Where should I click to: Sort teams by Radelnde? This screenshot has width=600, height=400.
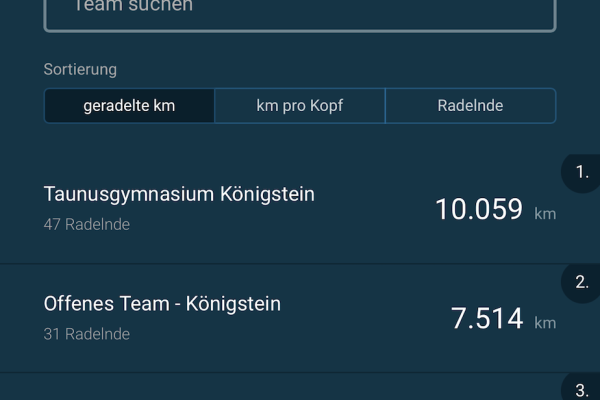[x=470, y=106]
